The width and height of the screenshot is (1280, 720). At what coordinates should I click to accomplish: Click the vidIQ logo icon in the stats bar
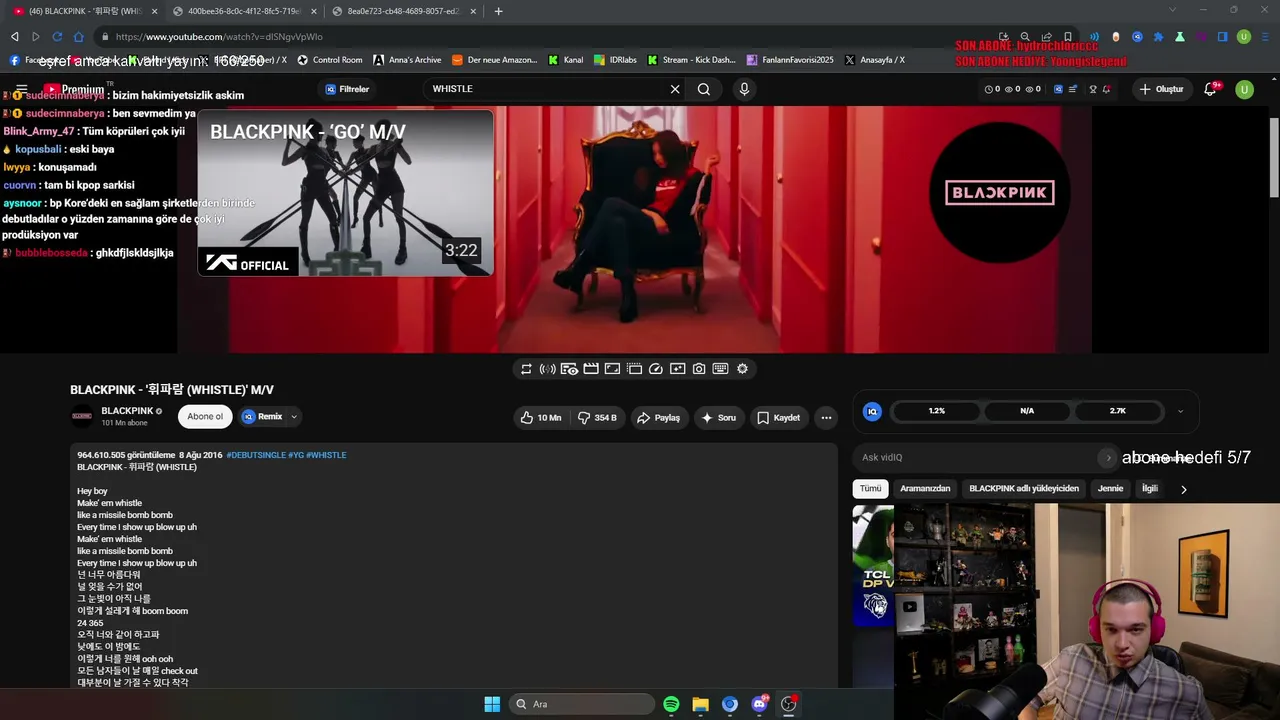click(x=872, y=411)
